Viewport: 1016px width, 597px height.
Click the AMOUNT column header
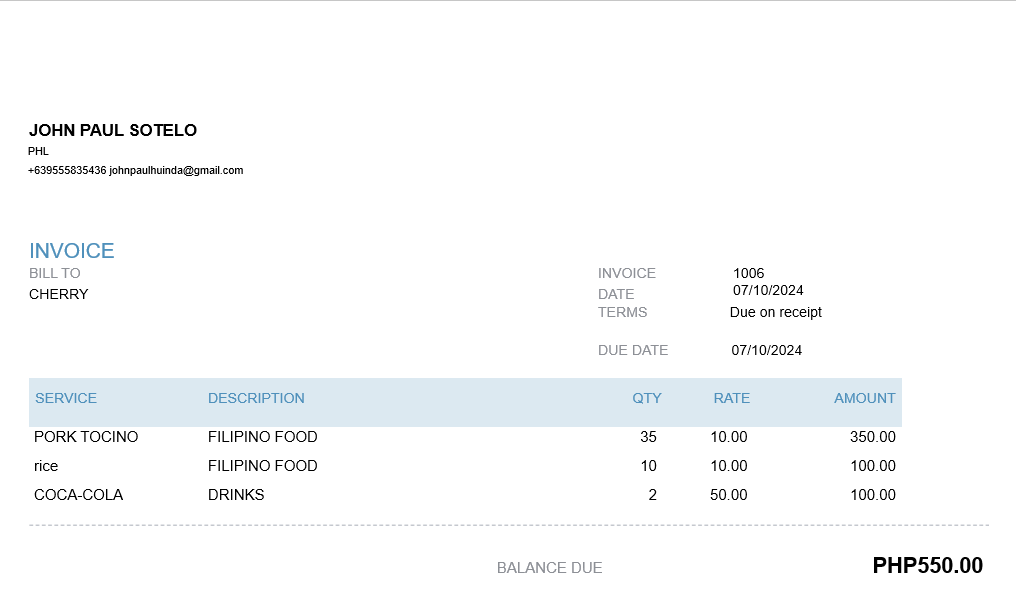point(864,398)
